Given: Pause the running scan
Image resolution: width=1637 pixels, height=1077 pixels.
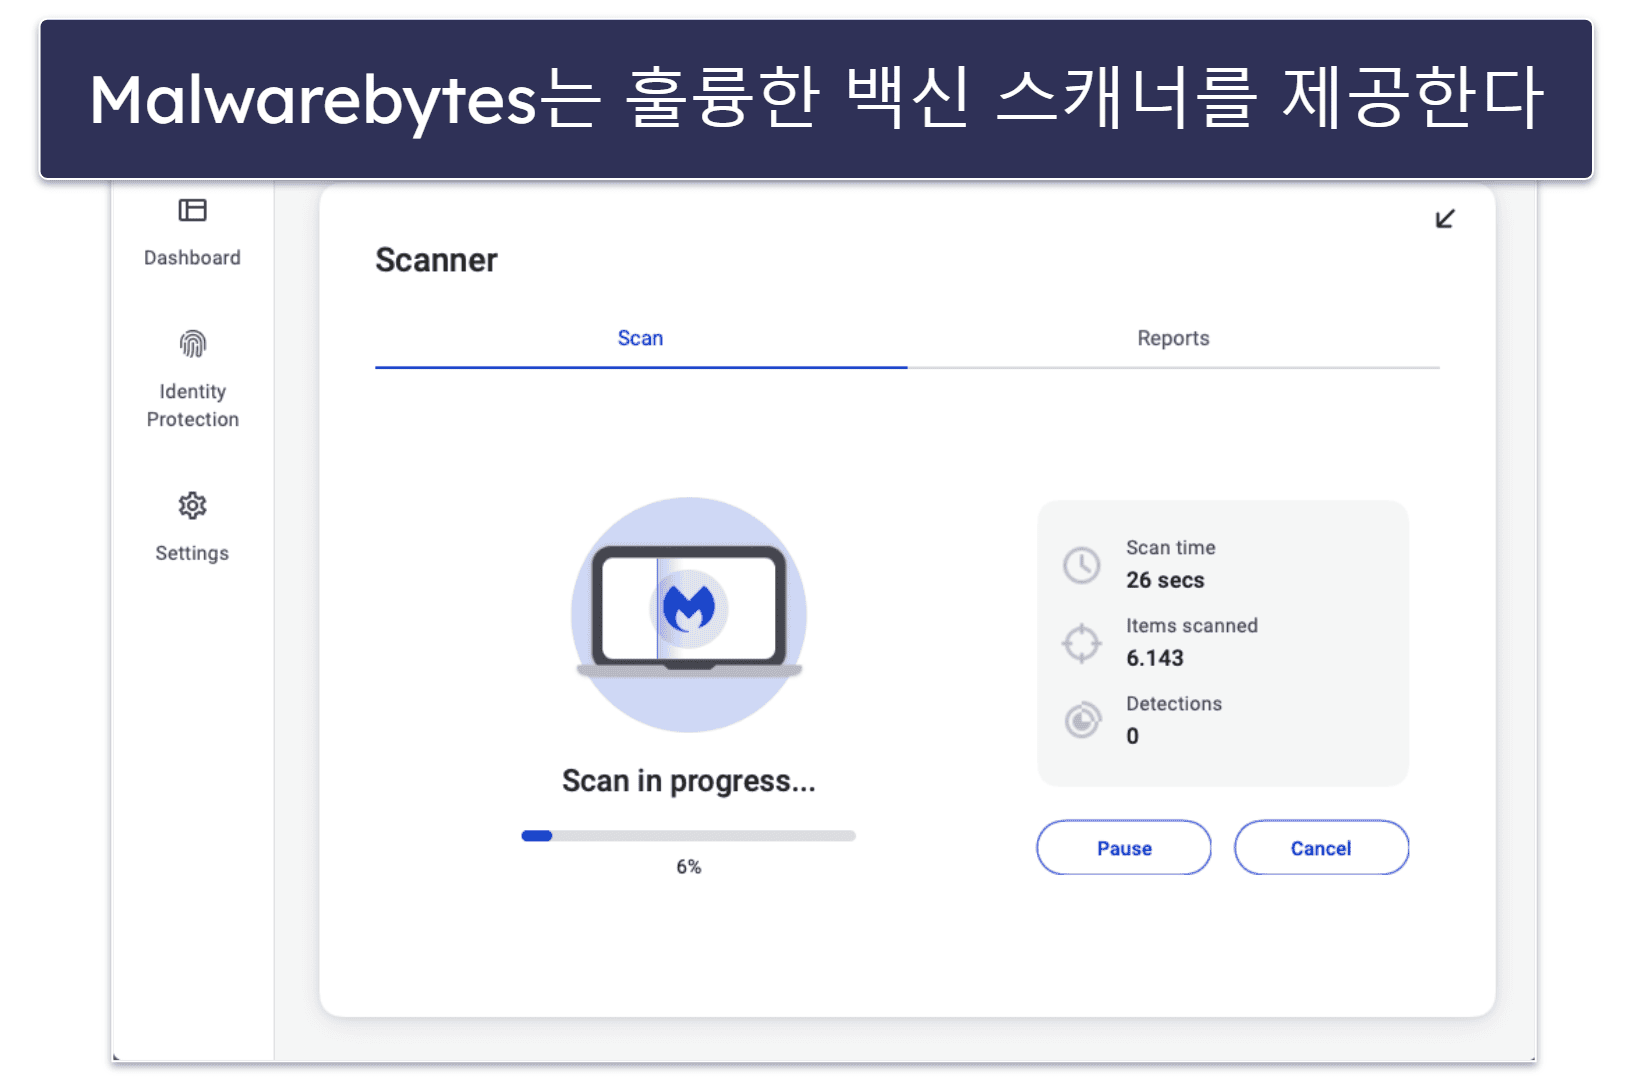Looking at the screenshot, I should [1124, 848].
